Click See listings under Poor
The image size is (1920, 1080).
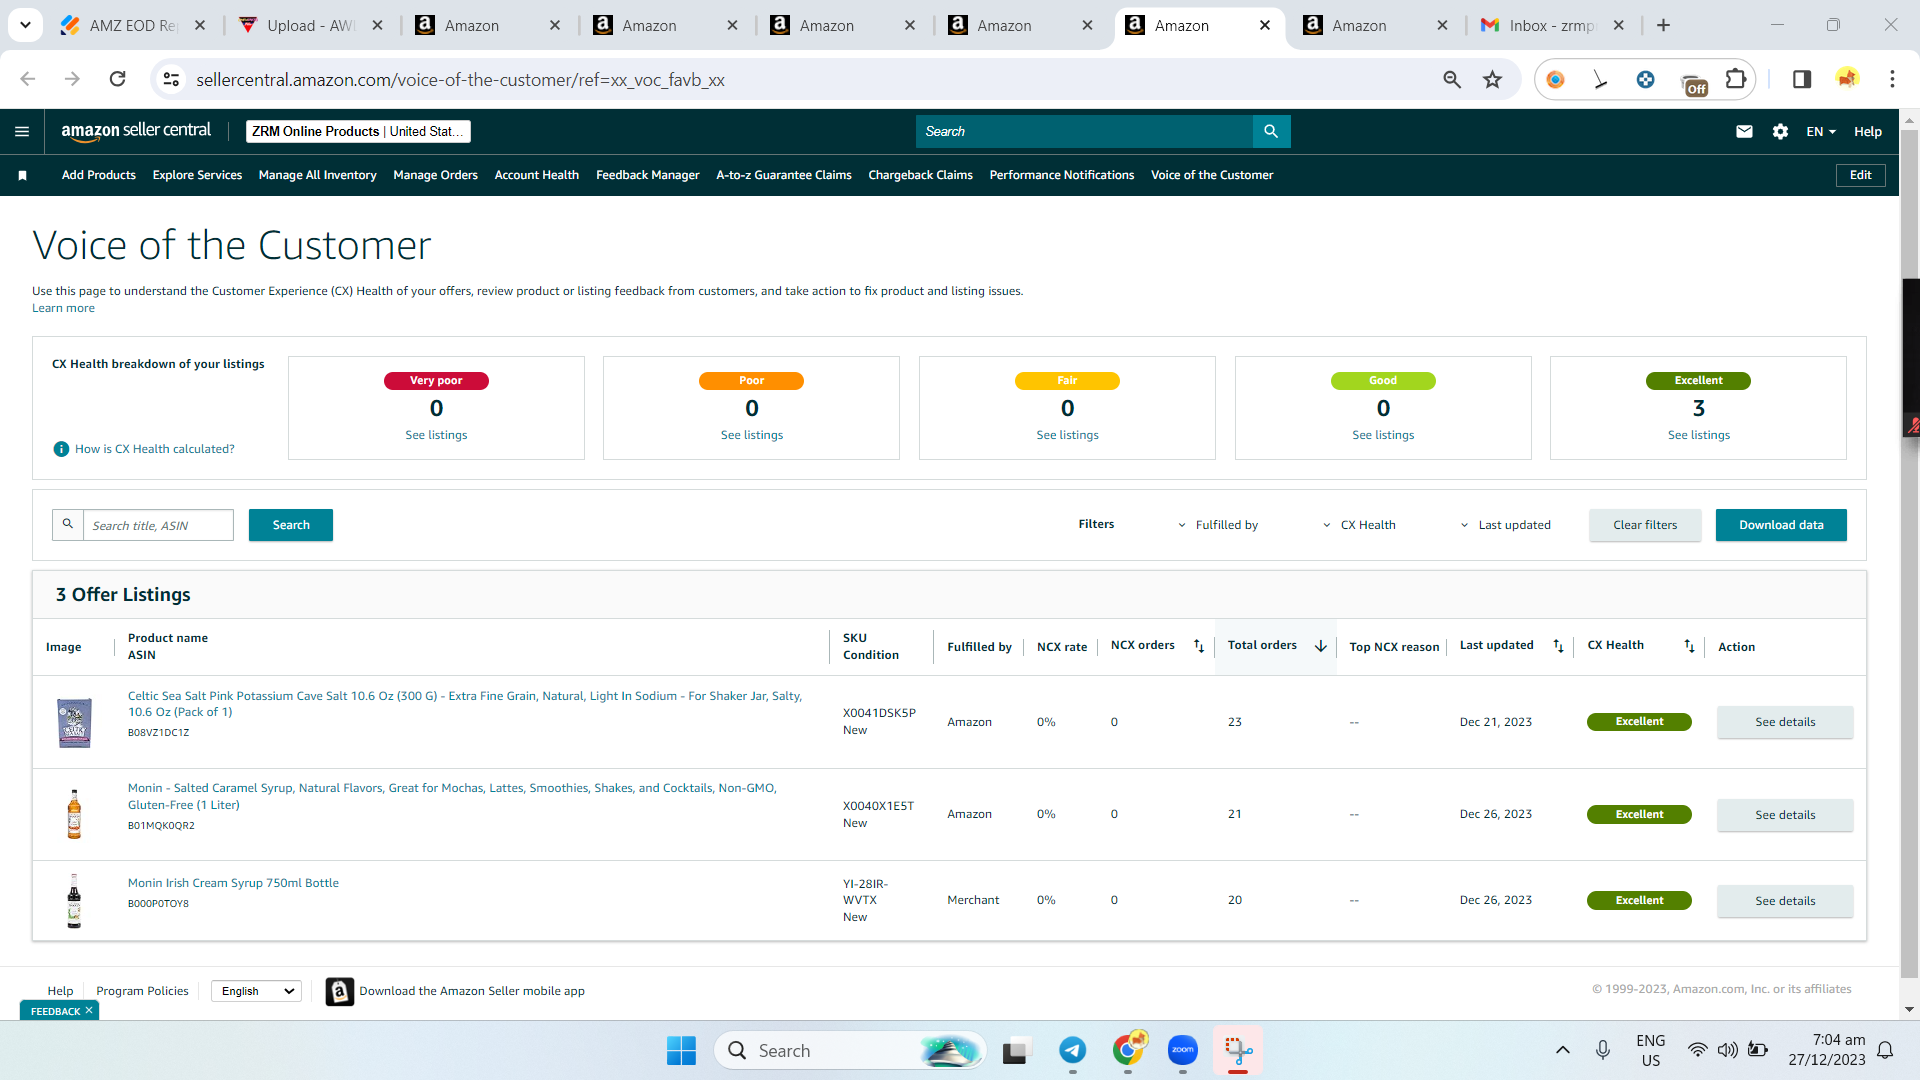click(751, 435)
